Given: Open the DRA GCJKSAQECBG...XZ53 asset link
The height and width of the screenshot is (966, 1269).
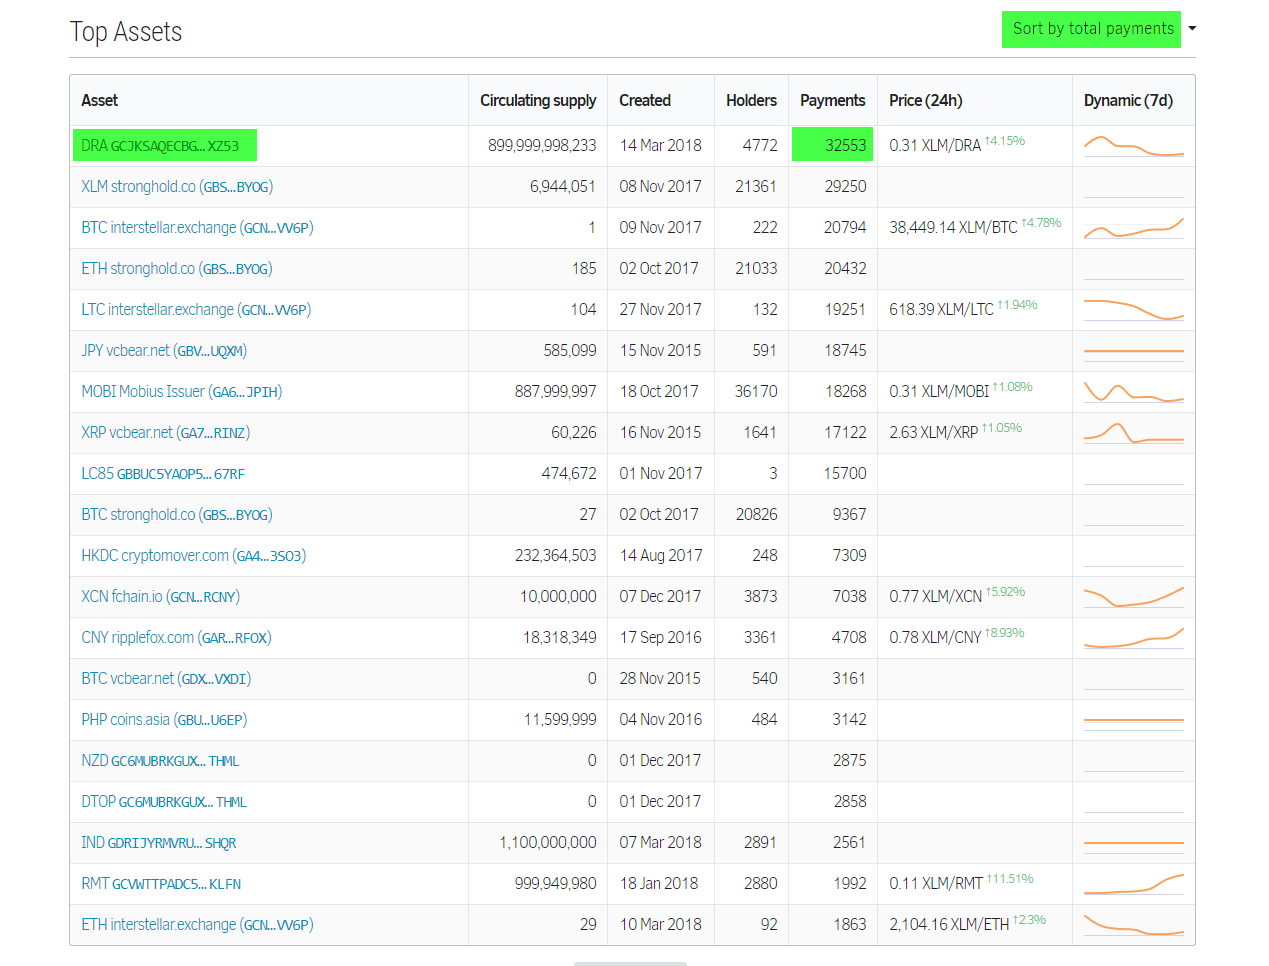Looking at the screenshot, I should pos(160,146).
